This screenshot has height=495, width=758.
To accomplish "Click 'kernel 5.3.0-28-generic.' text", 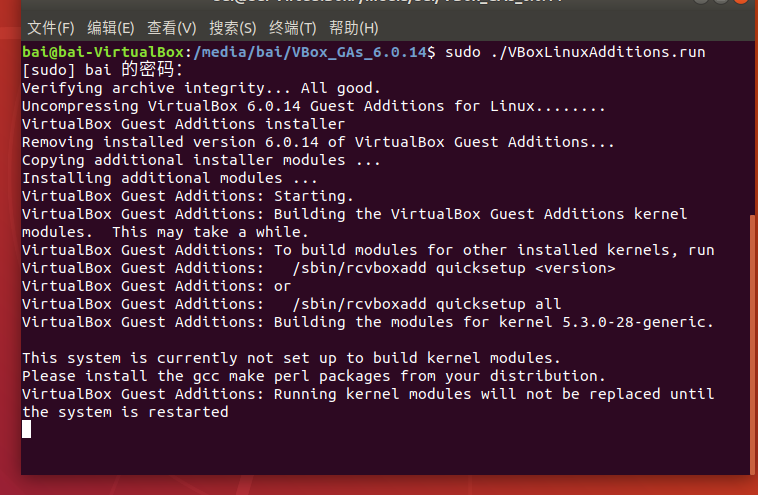I will tap(606, 322).
